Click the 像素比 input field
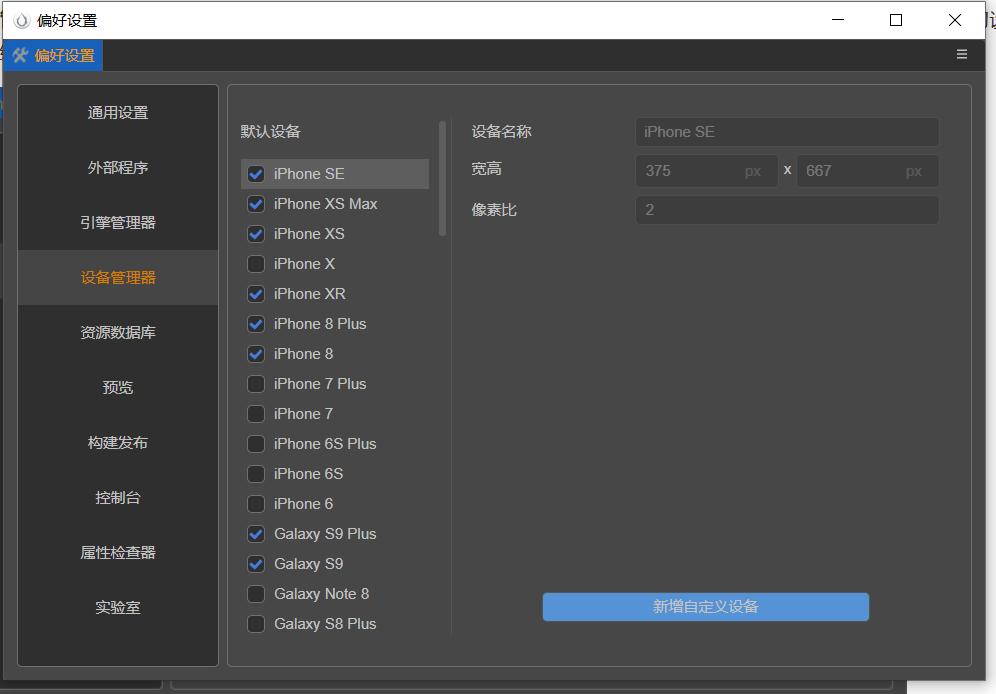The width and height of the screenshot is (996, 694). 786,210
